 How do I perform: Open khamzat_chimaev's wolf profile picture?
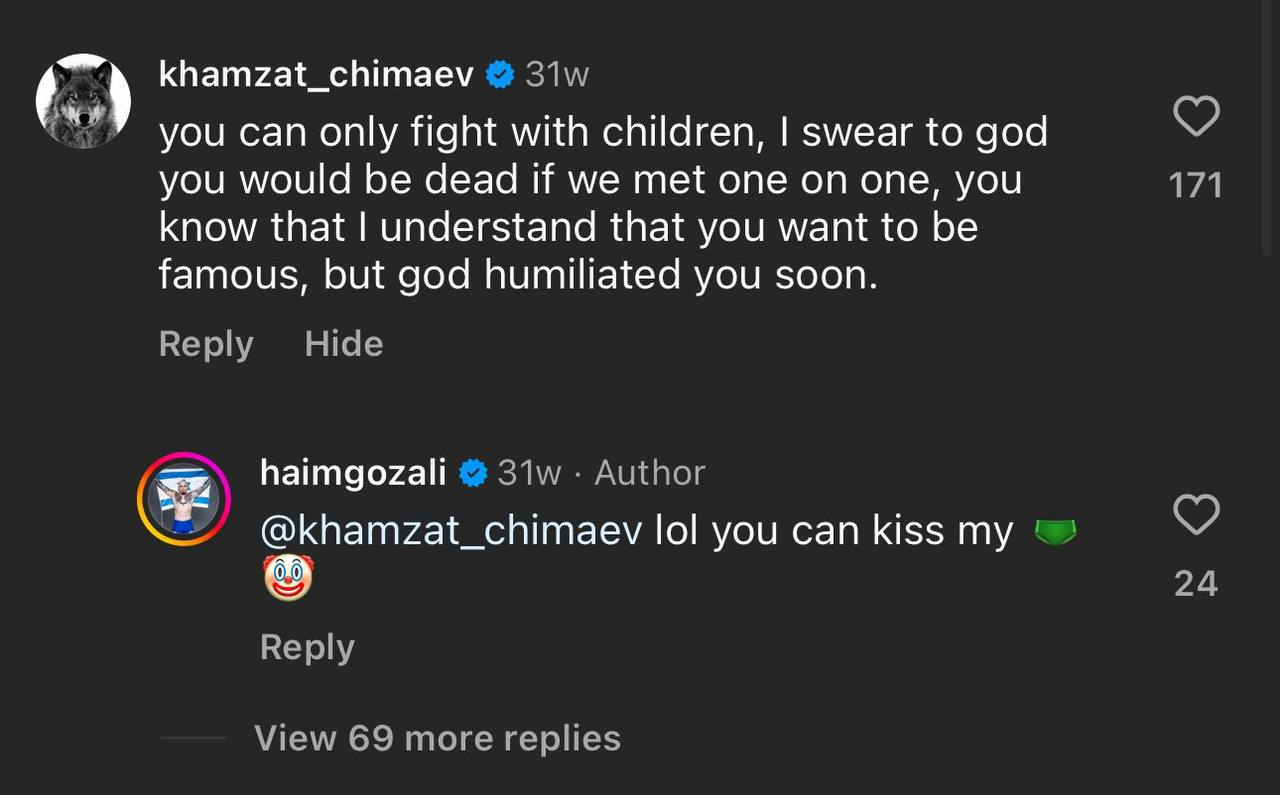pyautogui.click(x=83, y=101)
